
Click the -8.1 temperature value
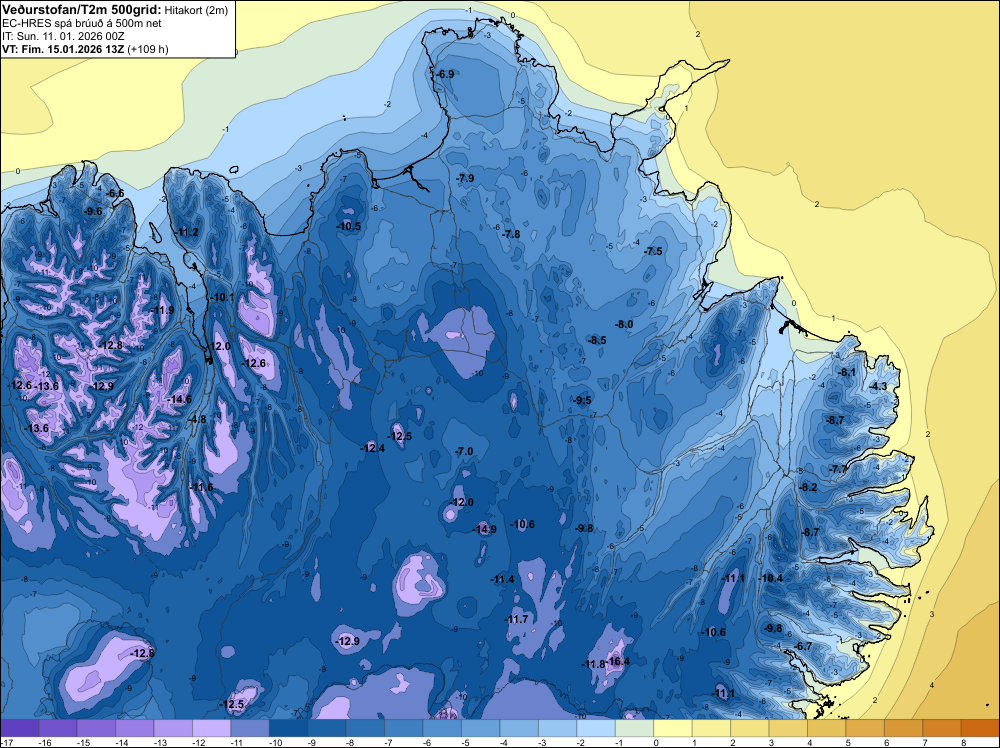847,372
